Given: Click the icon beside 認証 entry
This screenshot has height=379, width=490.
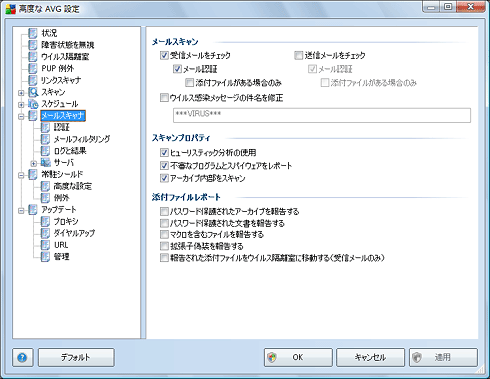Looking at the screenshot, I should coord(45,127).
